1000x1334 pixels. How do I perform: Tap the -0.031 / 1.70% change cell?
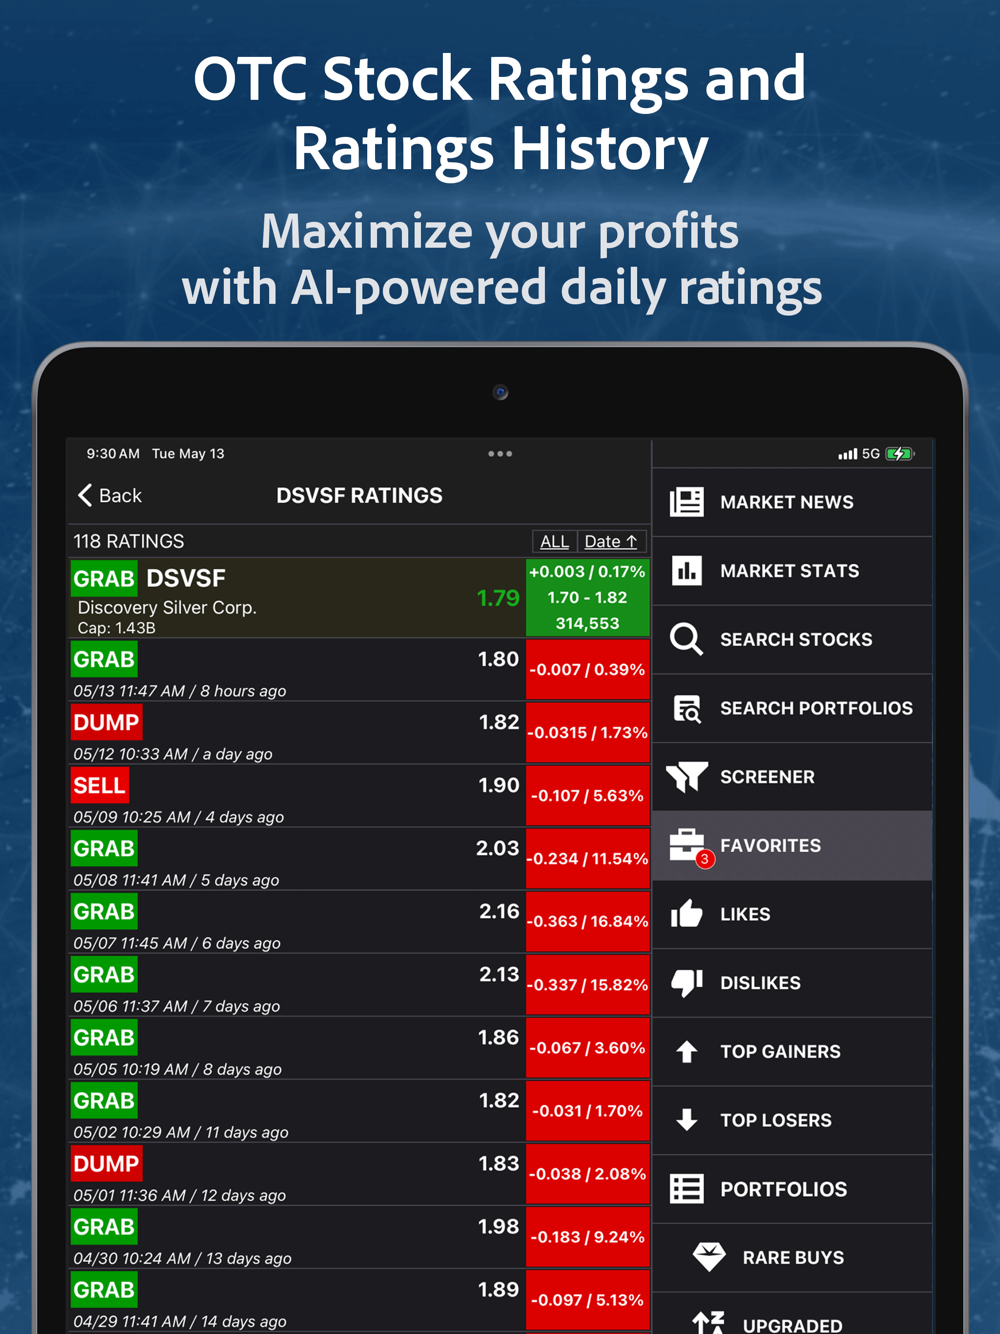(x=587, y=1111)
